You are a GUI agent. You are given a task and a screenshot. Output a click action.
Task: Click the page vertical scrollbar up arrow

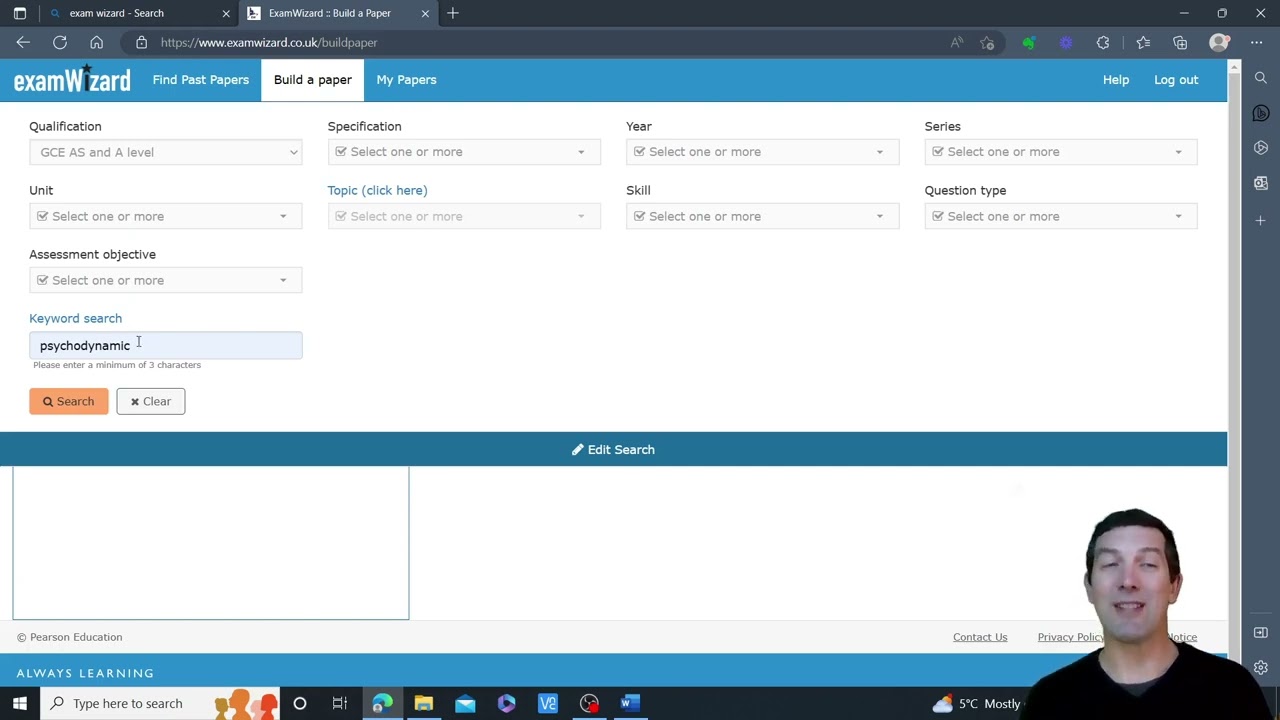1234,67
